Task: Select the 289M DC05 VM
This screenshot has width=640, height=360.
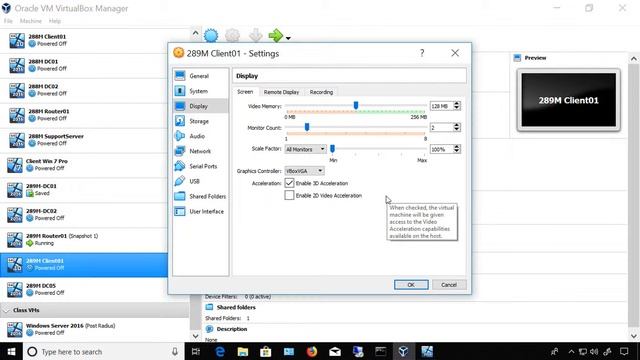Action: coord(95,289)
